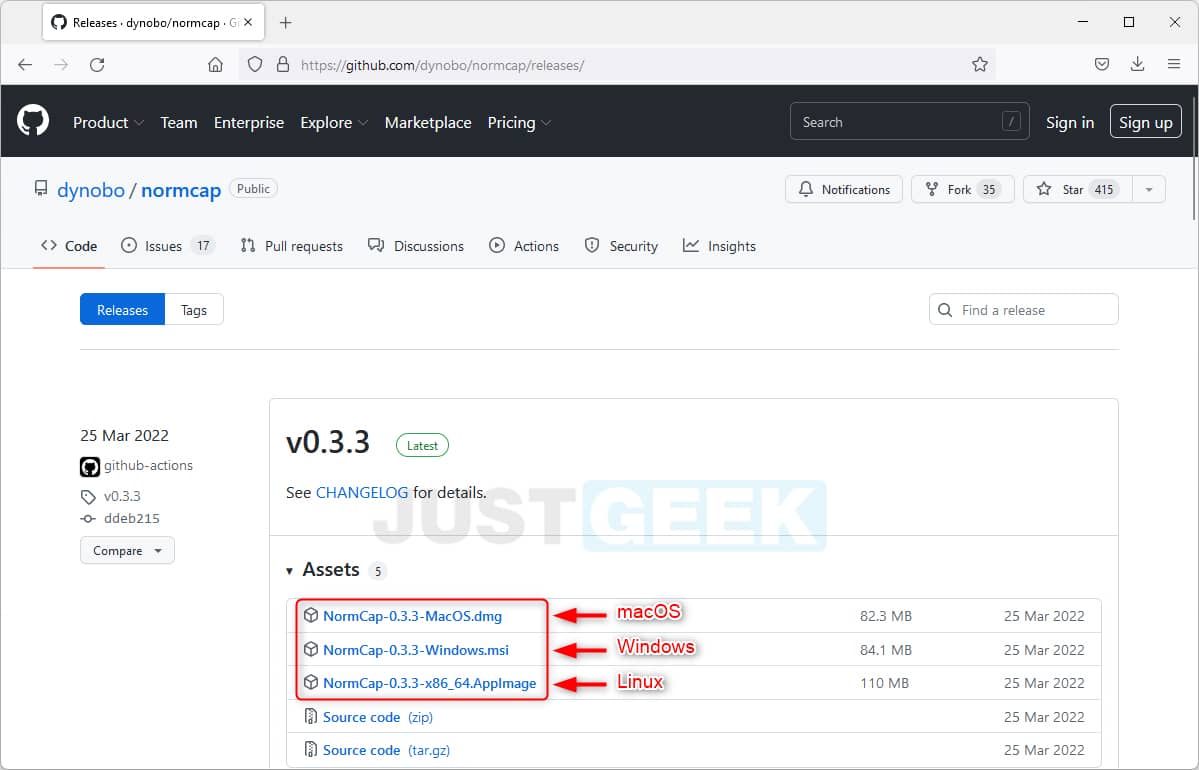Fork the normcap repository
This screenshot has height=770, width=1199.
click(962, 189)
